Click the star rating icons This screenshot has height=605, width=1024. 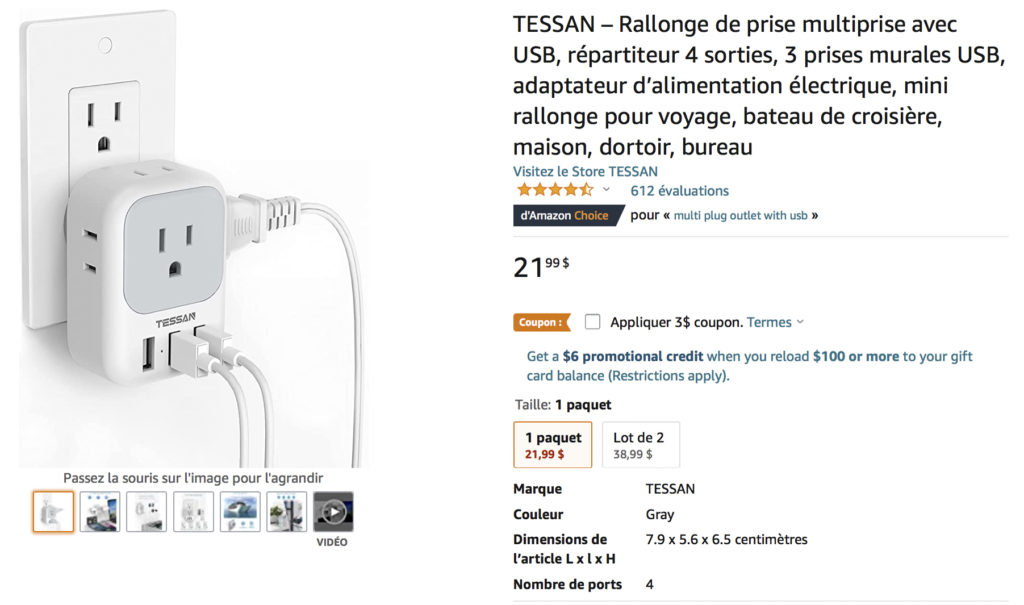[x=554, y=190]
